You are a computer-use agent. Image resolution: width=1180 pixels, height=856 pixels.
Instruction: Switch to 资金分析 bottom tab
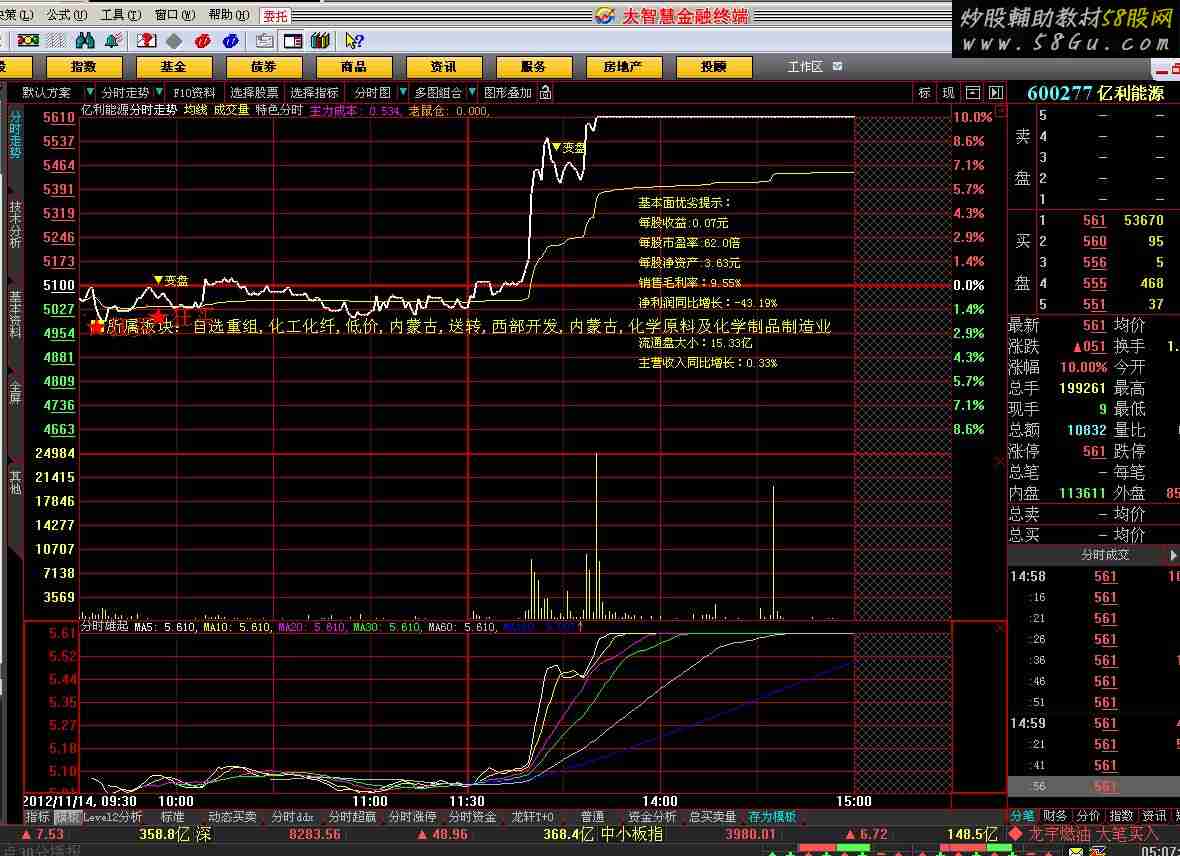(x=652, y=817)
